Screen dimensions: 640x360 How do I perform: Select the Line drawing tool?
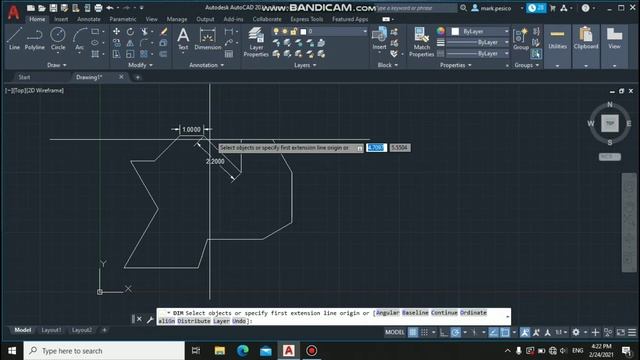tap(14, 39)
